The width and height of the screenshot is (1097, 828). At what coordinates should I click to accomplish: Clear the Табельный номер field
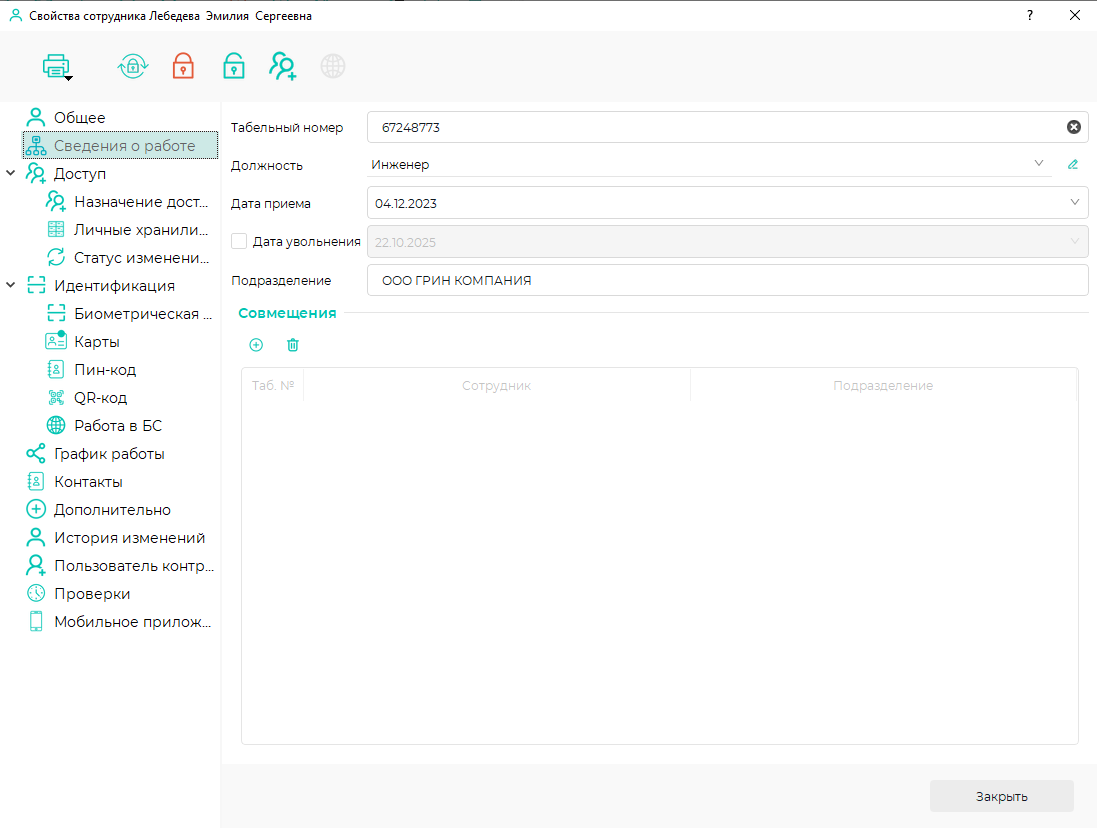(1073, 127)
